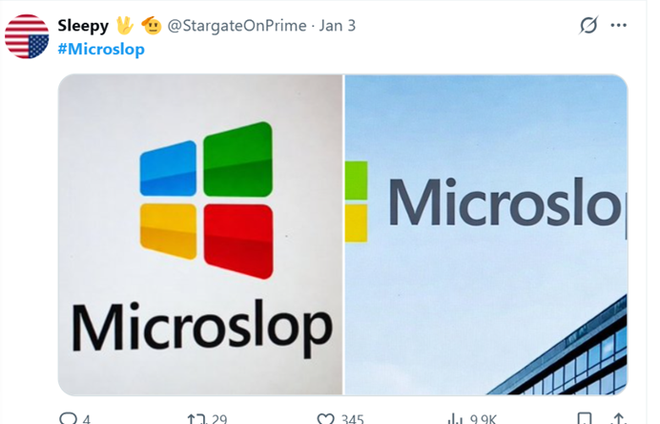Viewport: 660px width, 424px height.
Task: Click the saluting face emoji in name
Action: click(151, 25)
